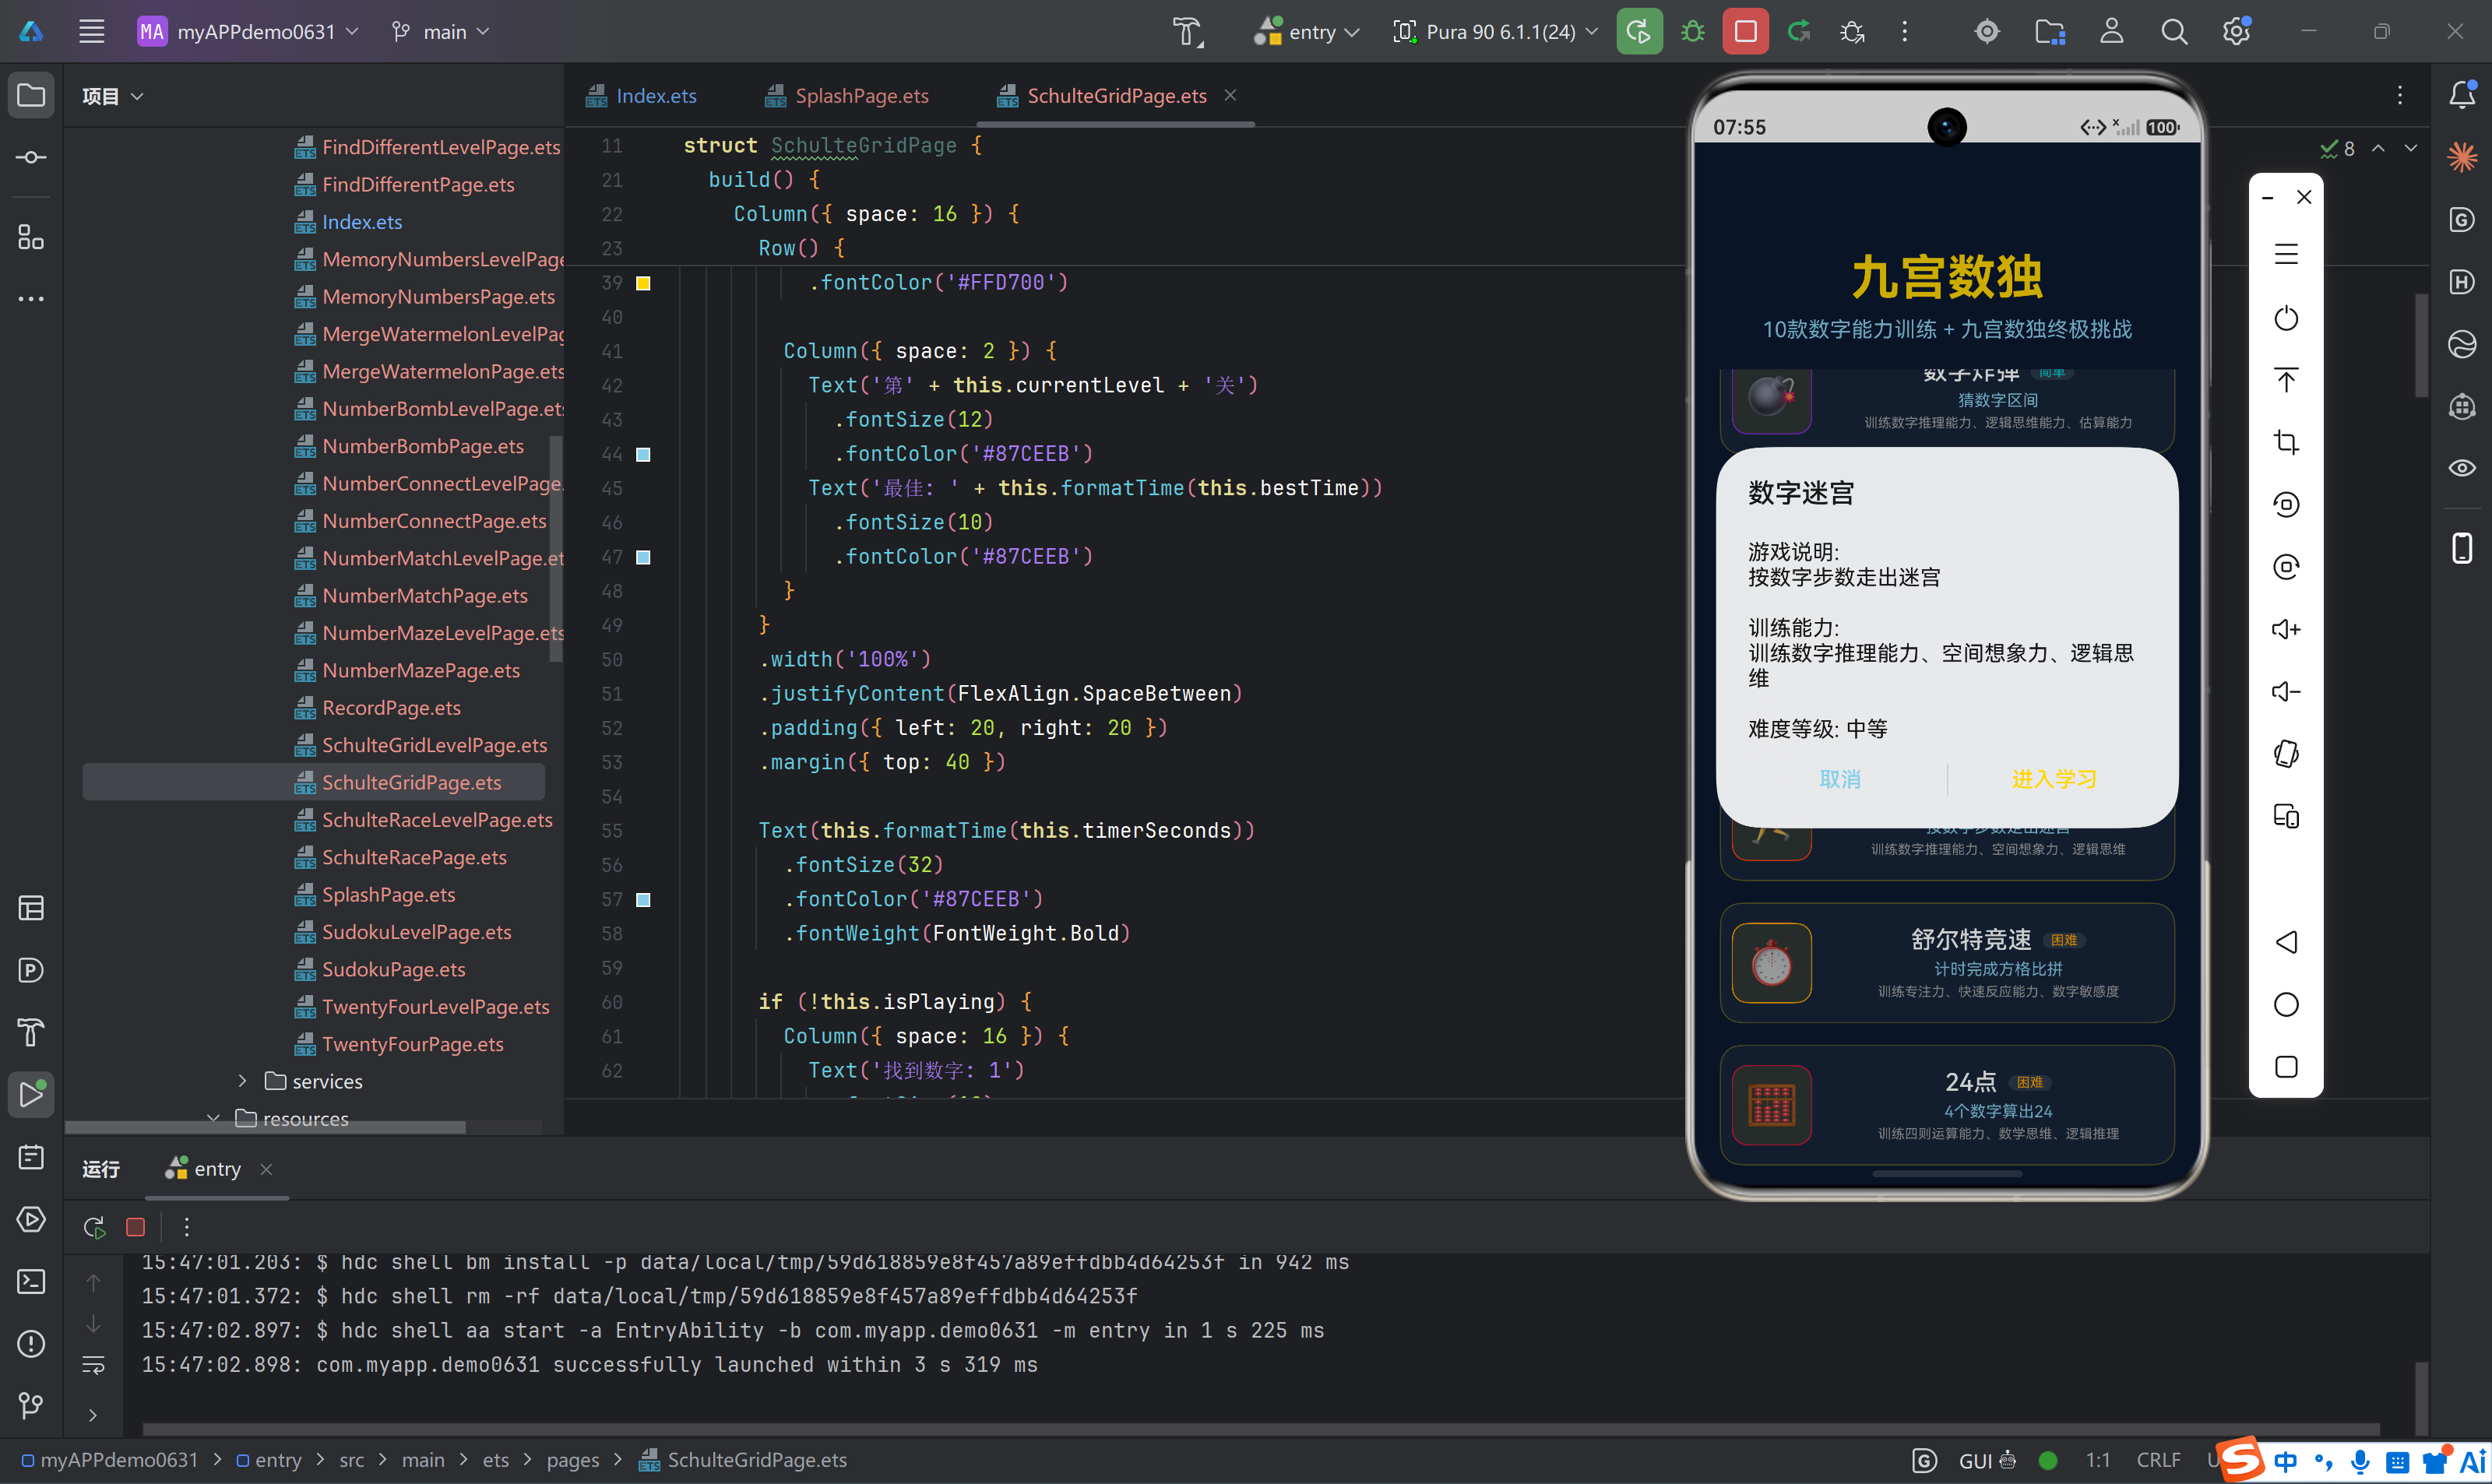The width and height of the screenshot is (2492, 1484).
Task: Click the #FFD700 color swatch on line 39
Action: pos(643,283)
